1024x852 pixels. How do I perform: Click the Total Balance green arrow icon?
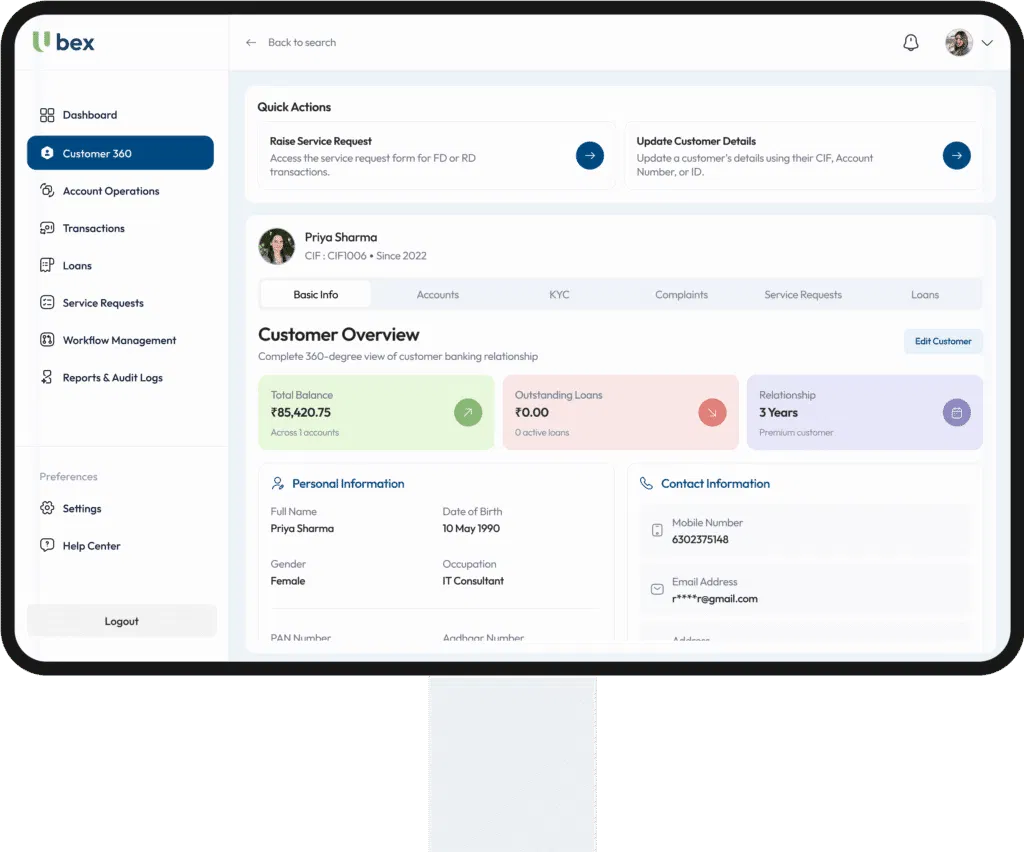click(467, 412)
